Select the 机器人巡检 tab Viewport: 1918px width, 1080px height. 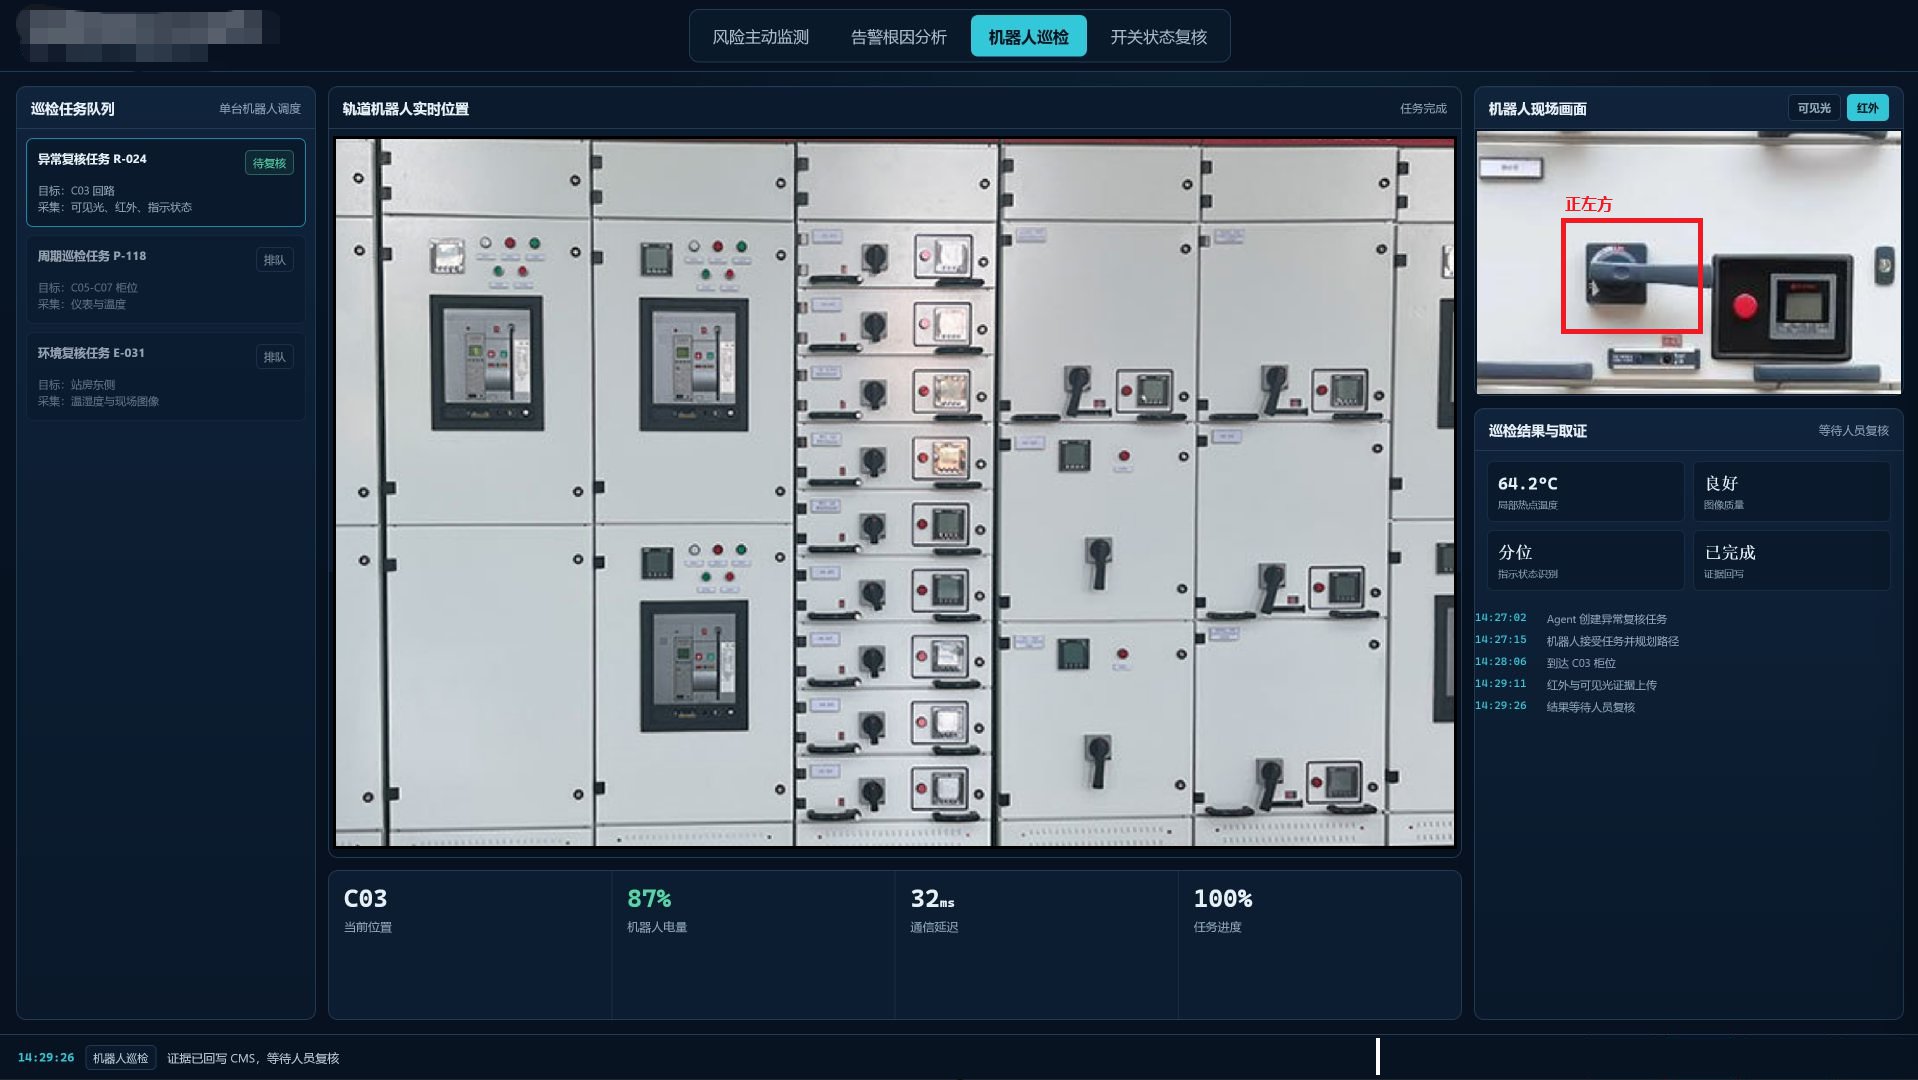(x=1028, y=37)
